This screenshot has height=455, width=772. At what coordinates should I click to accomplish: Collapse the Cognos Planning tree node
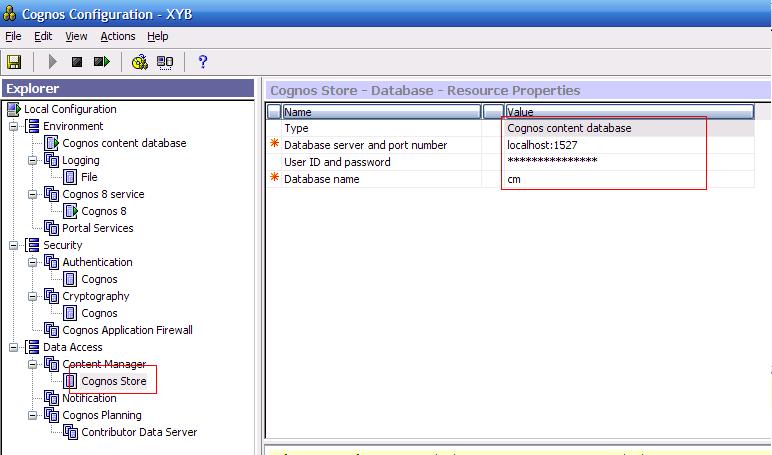coord(32,415)
